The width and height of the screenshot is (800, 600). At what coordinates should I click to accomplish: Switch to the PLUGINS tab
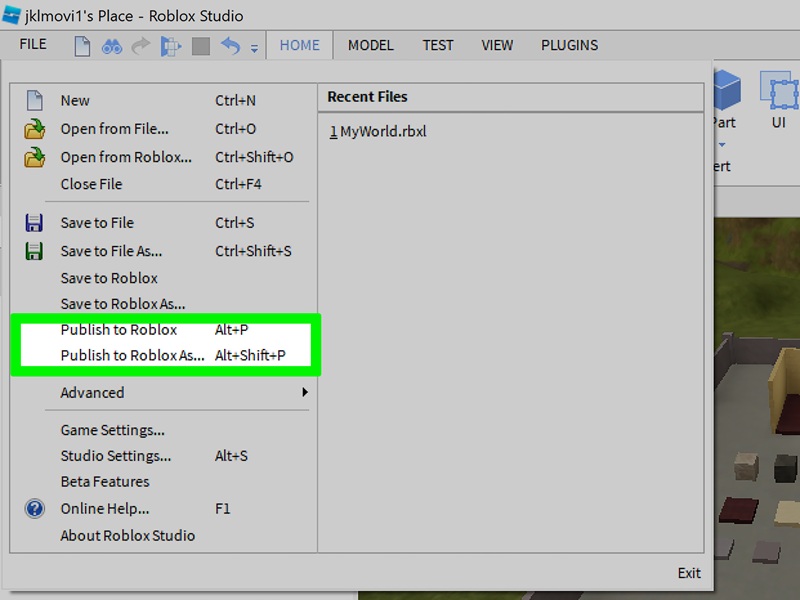[569, 45]
